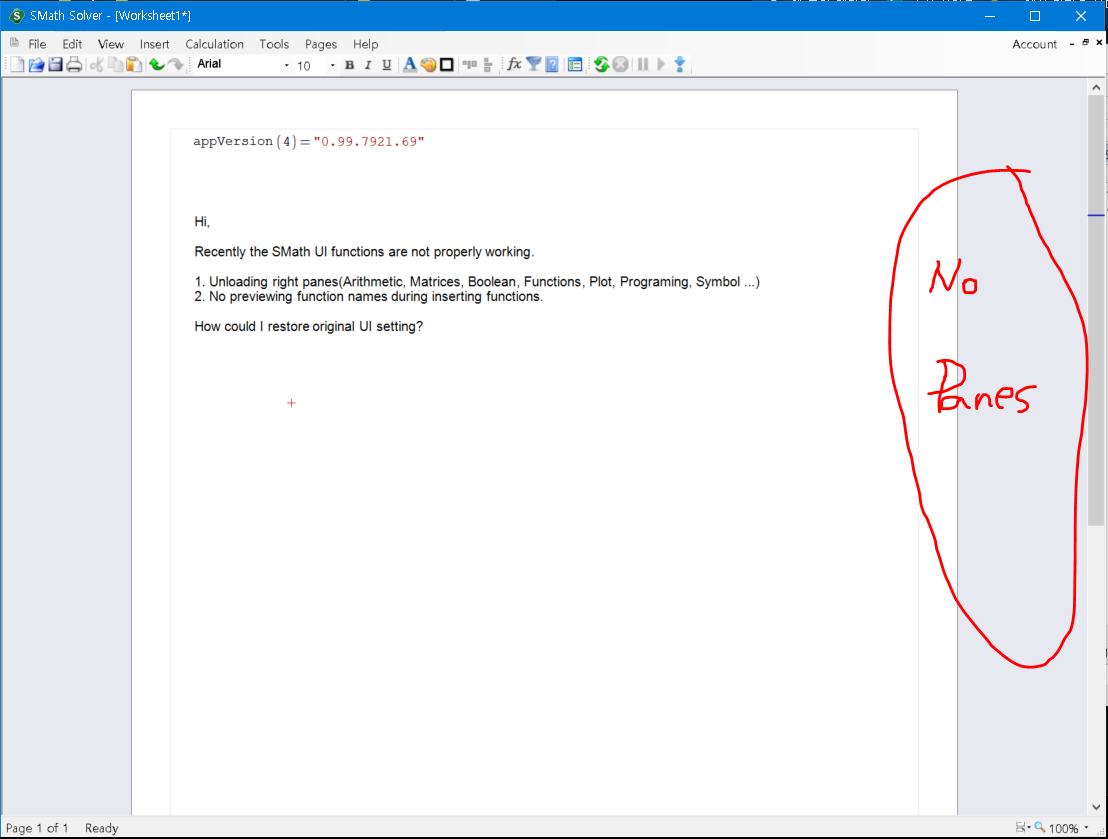Print the worksheet using the printer icon
The height and width of the screenshot is (839, 1108).
tap(74, 65)
